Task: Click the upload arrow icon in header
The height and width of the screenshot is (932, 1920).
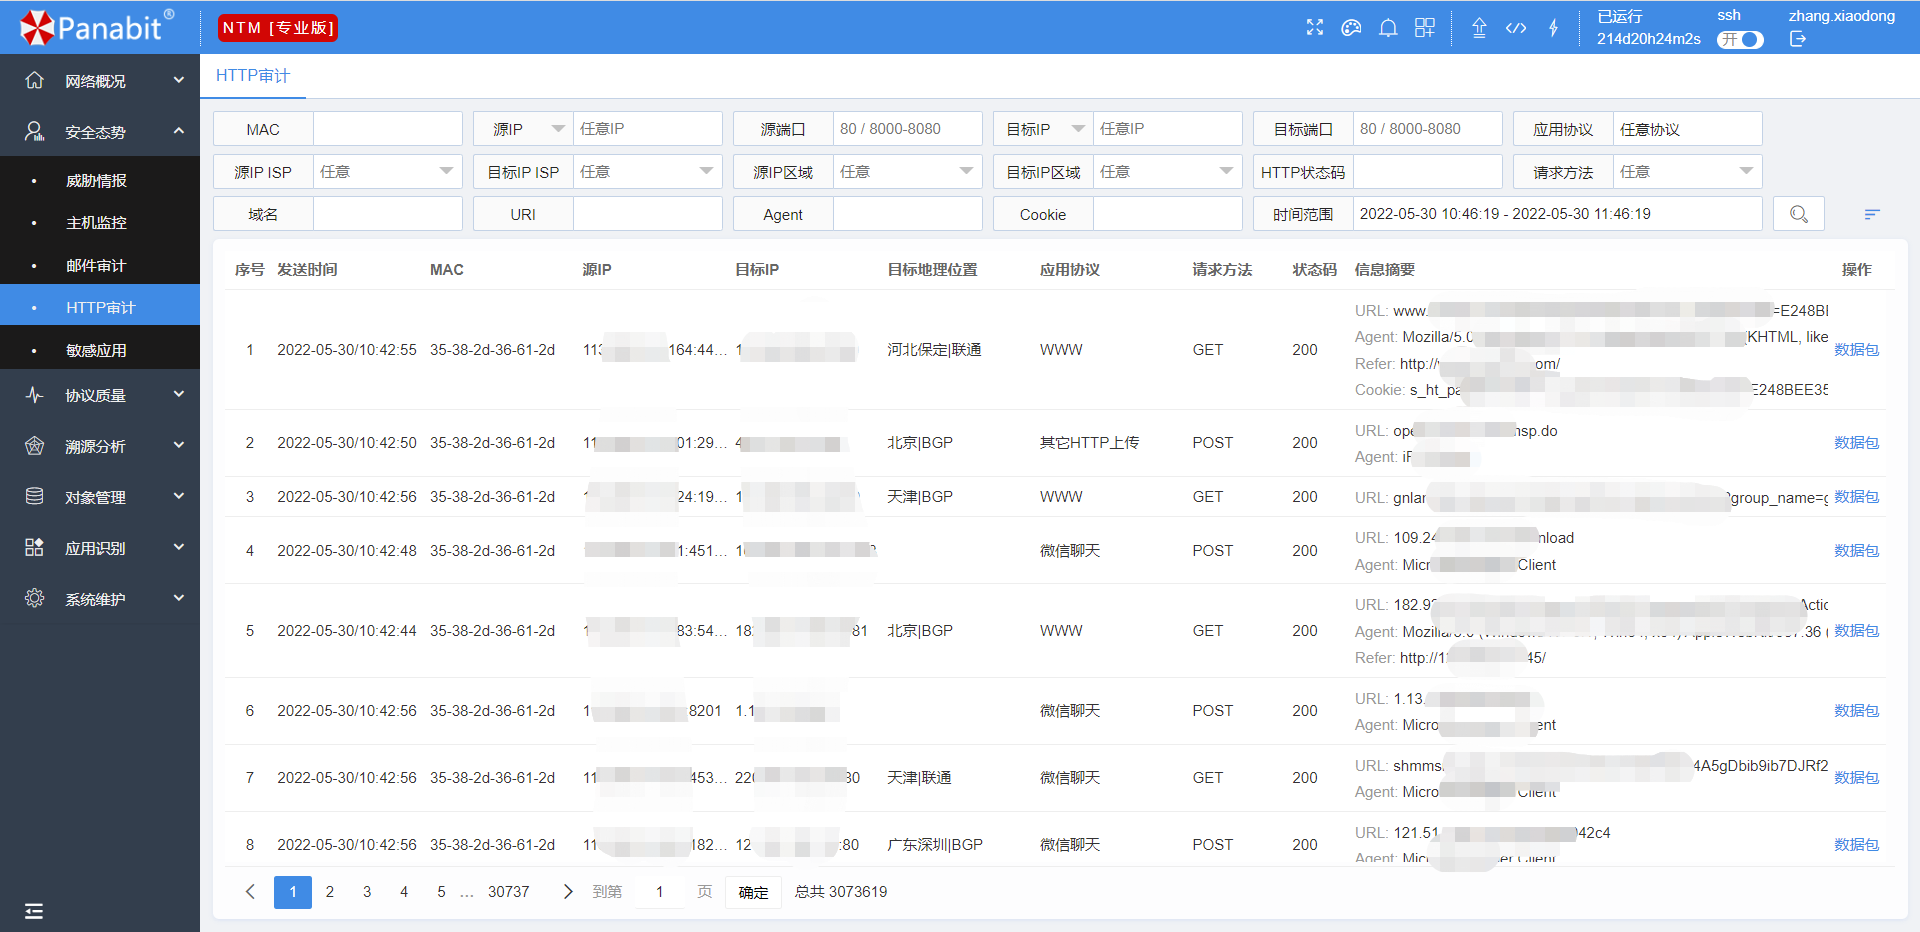Action: (1479, 27)
